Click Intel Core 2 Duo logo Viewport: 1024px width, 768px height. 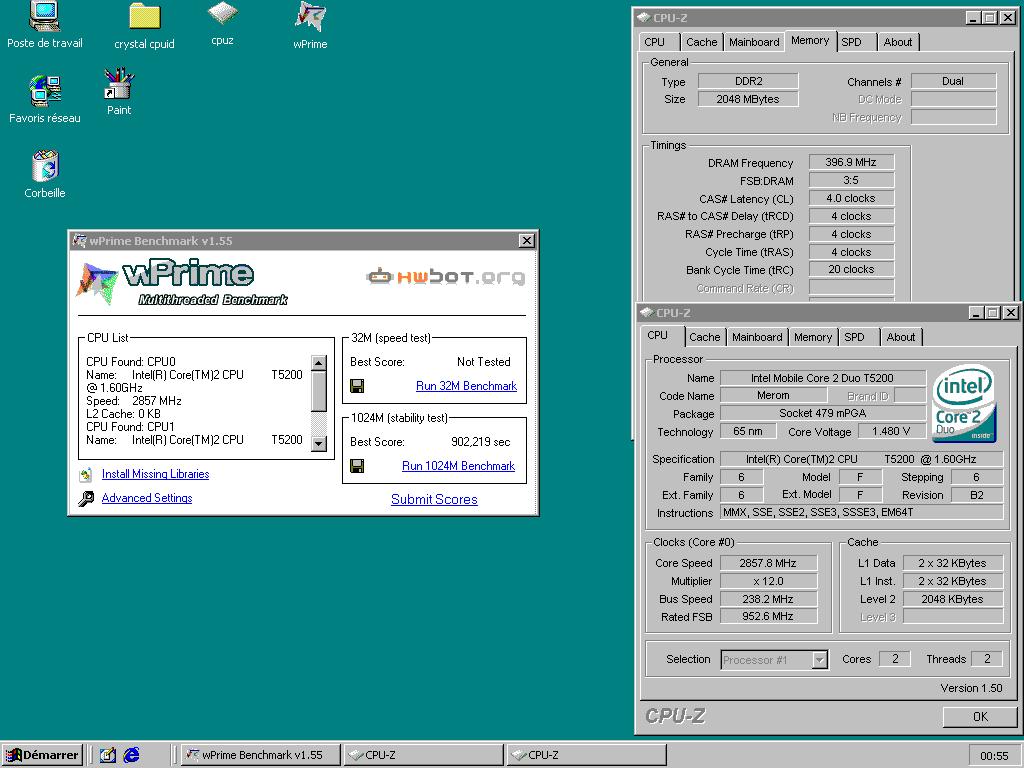(965, 403)
